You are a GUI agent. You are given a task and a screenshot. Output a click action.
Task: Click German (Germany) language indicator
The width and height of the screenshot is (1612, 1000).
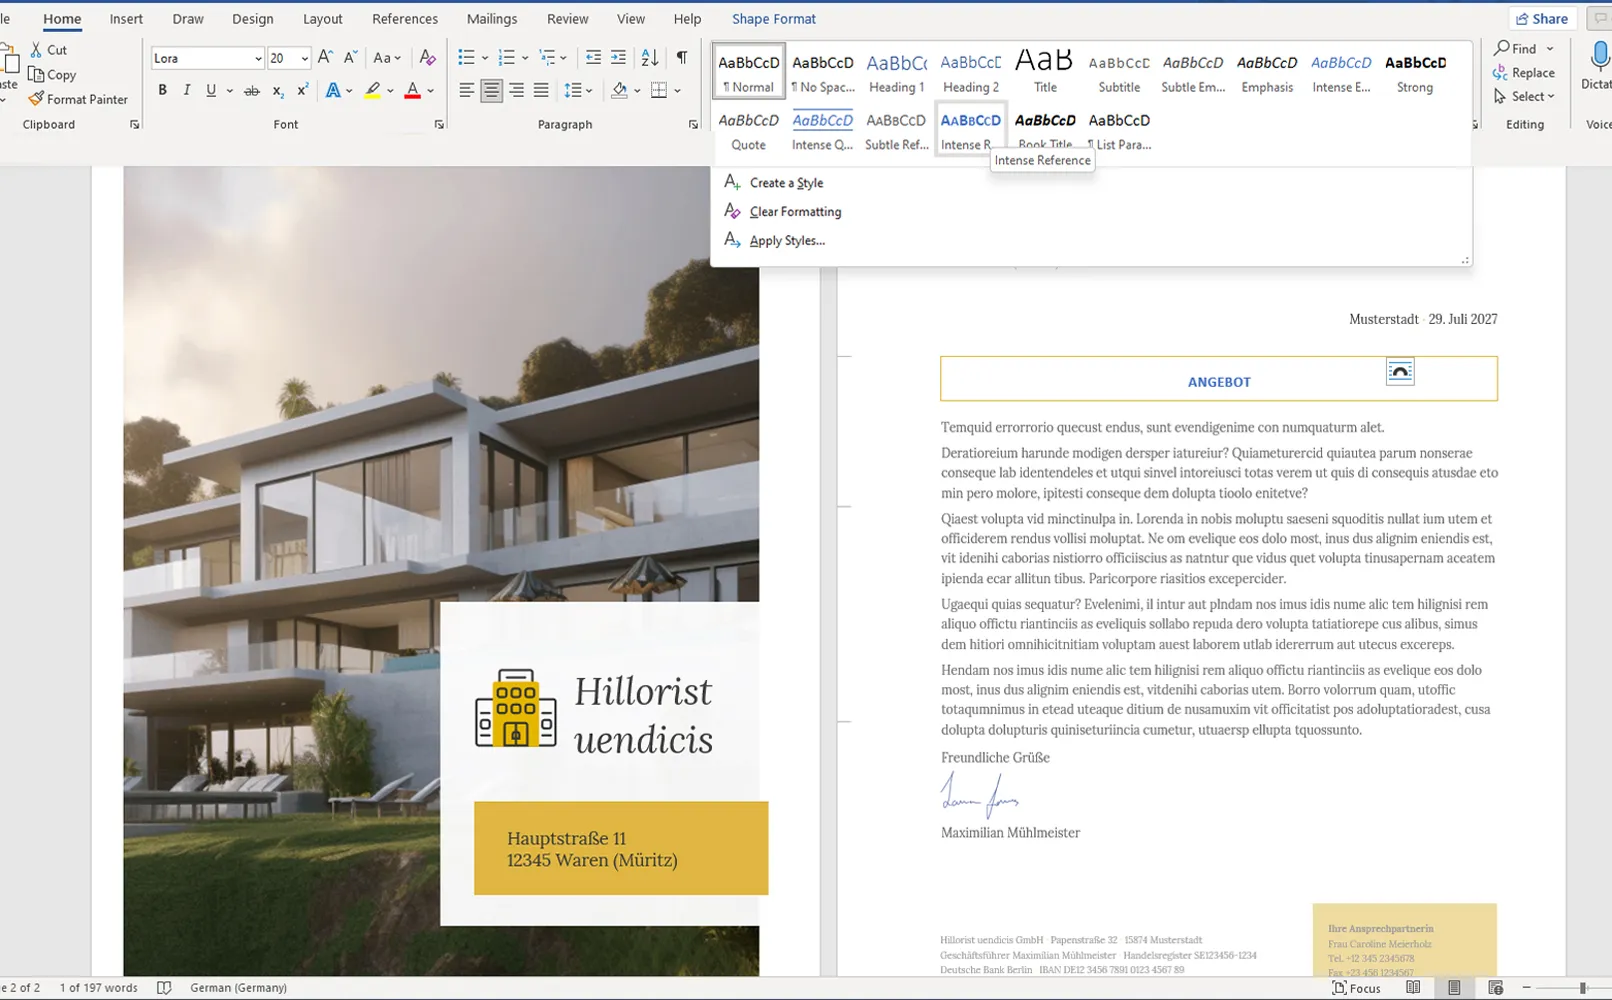[x=238, y=987]
